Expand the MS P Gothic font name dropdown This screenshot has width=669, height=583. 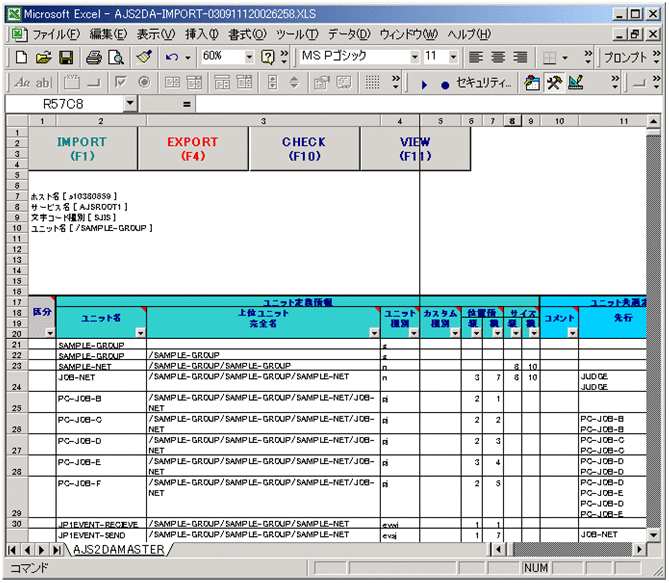coord(412,58)
